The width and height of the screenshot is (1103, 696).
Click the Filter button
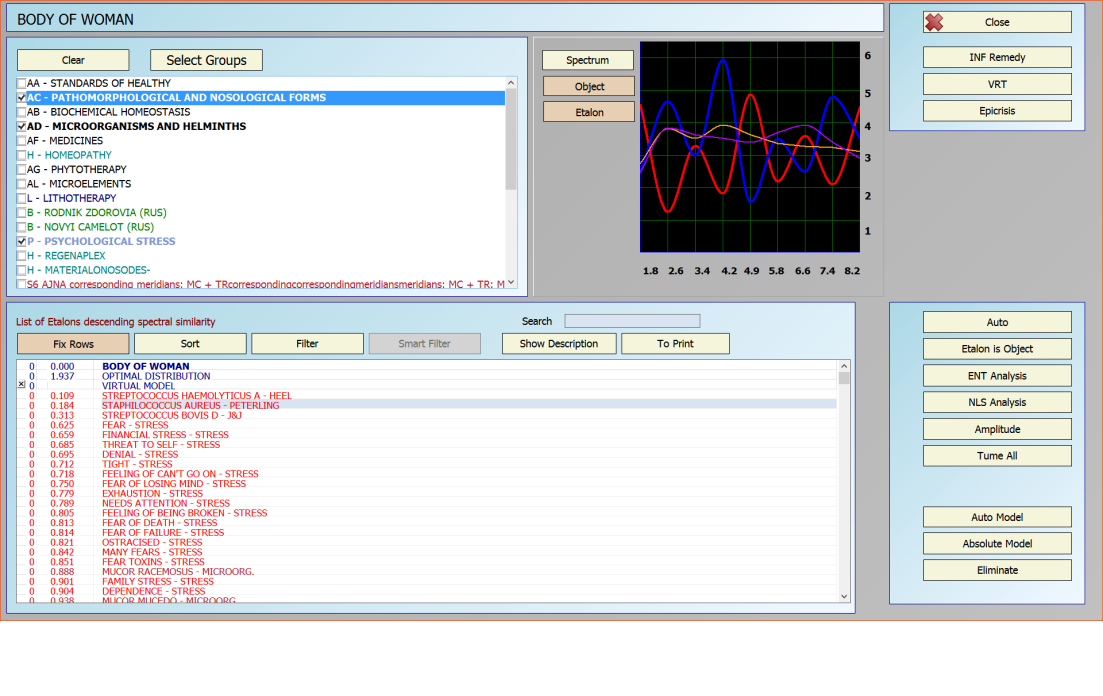point(307,343)
